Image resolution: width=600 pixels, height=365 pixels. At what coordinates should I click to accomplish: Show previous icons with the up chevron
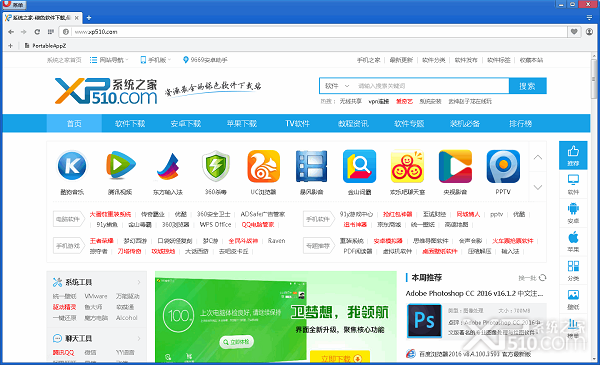click(x=538, y=157)
